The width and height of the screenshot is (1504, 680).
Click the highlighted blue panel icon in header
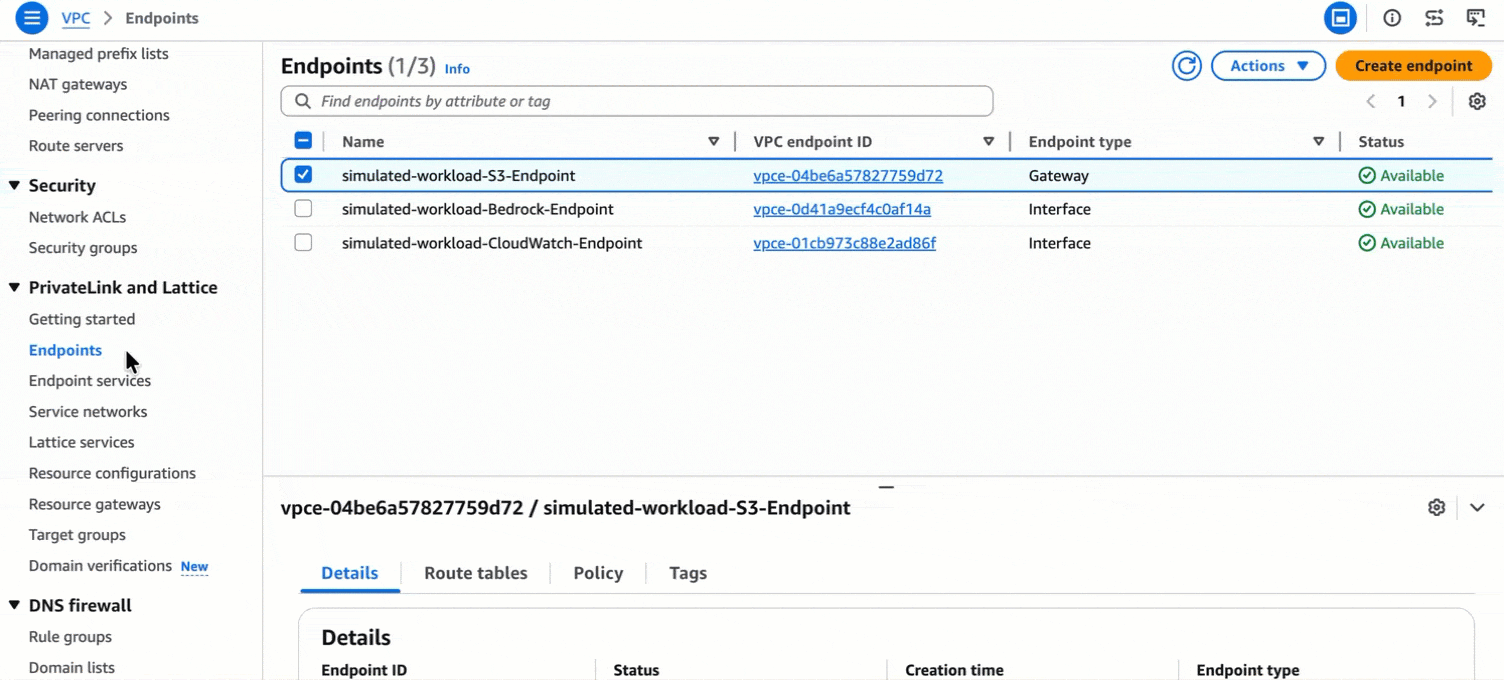click(x=1340, y=18)
